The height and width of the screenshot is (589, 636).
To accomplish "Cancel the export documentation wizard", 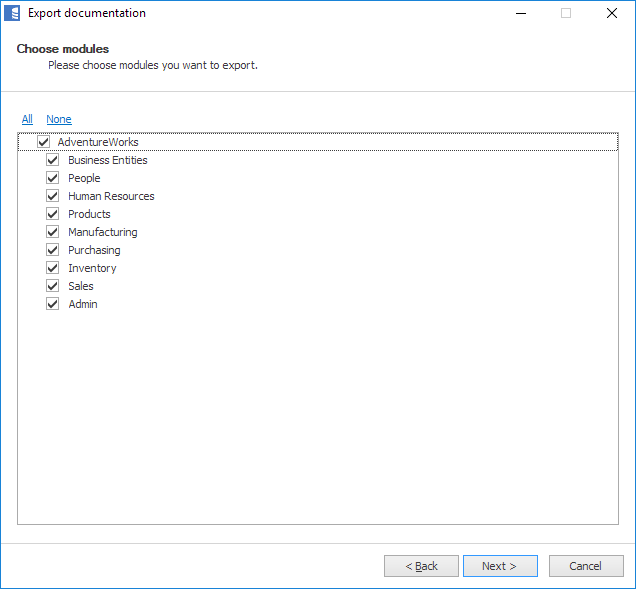I will 586,566.
